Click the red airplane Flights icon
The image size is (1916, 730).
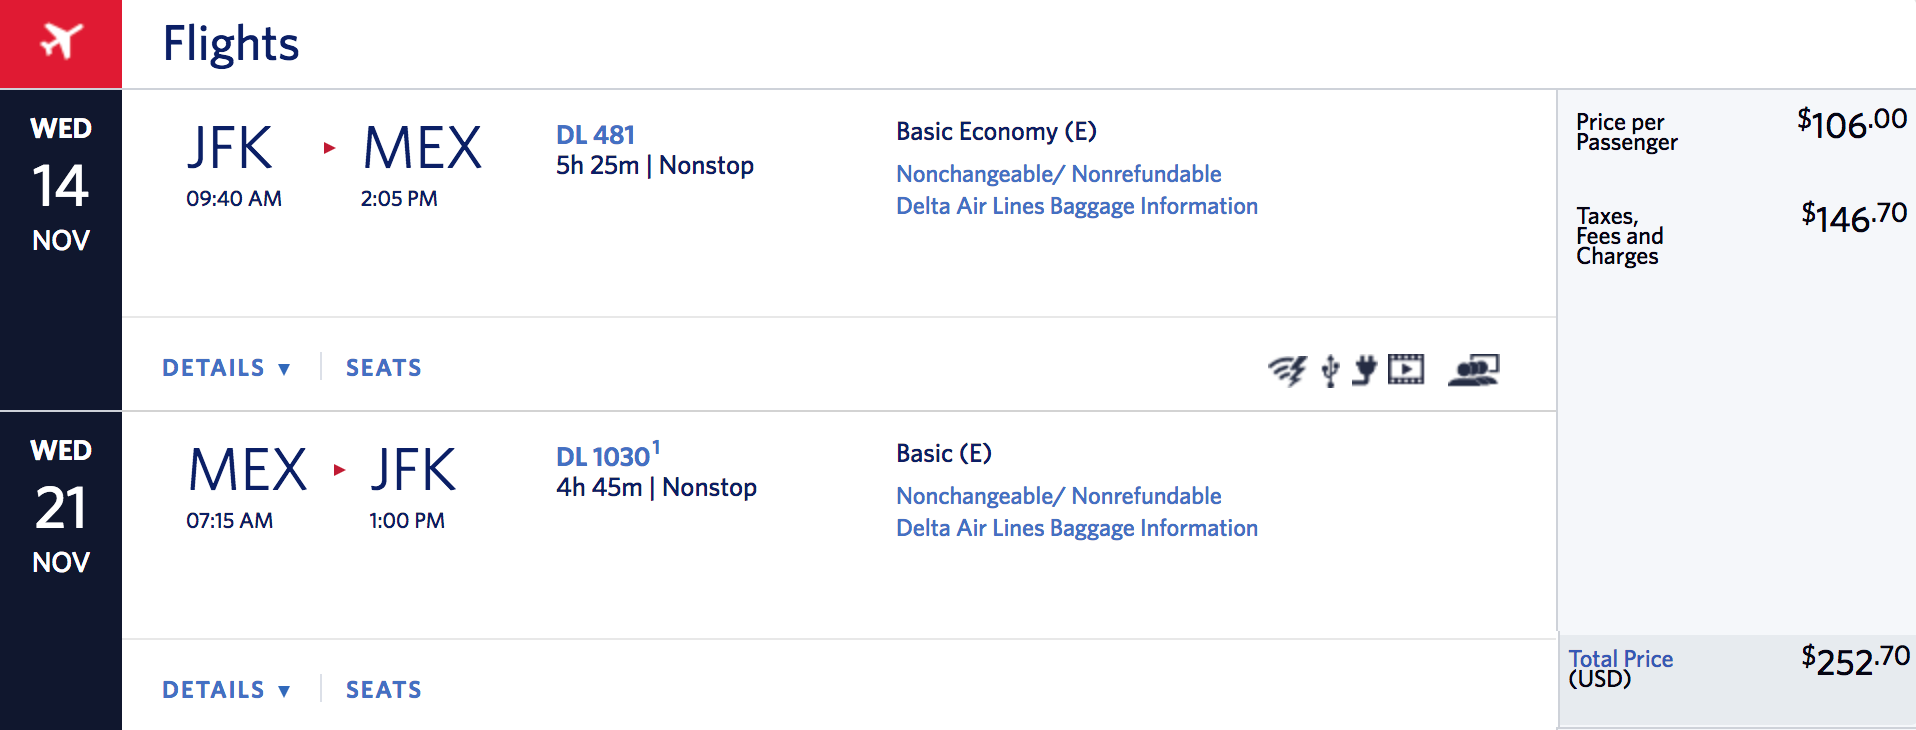[x=61, y=43]
